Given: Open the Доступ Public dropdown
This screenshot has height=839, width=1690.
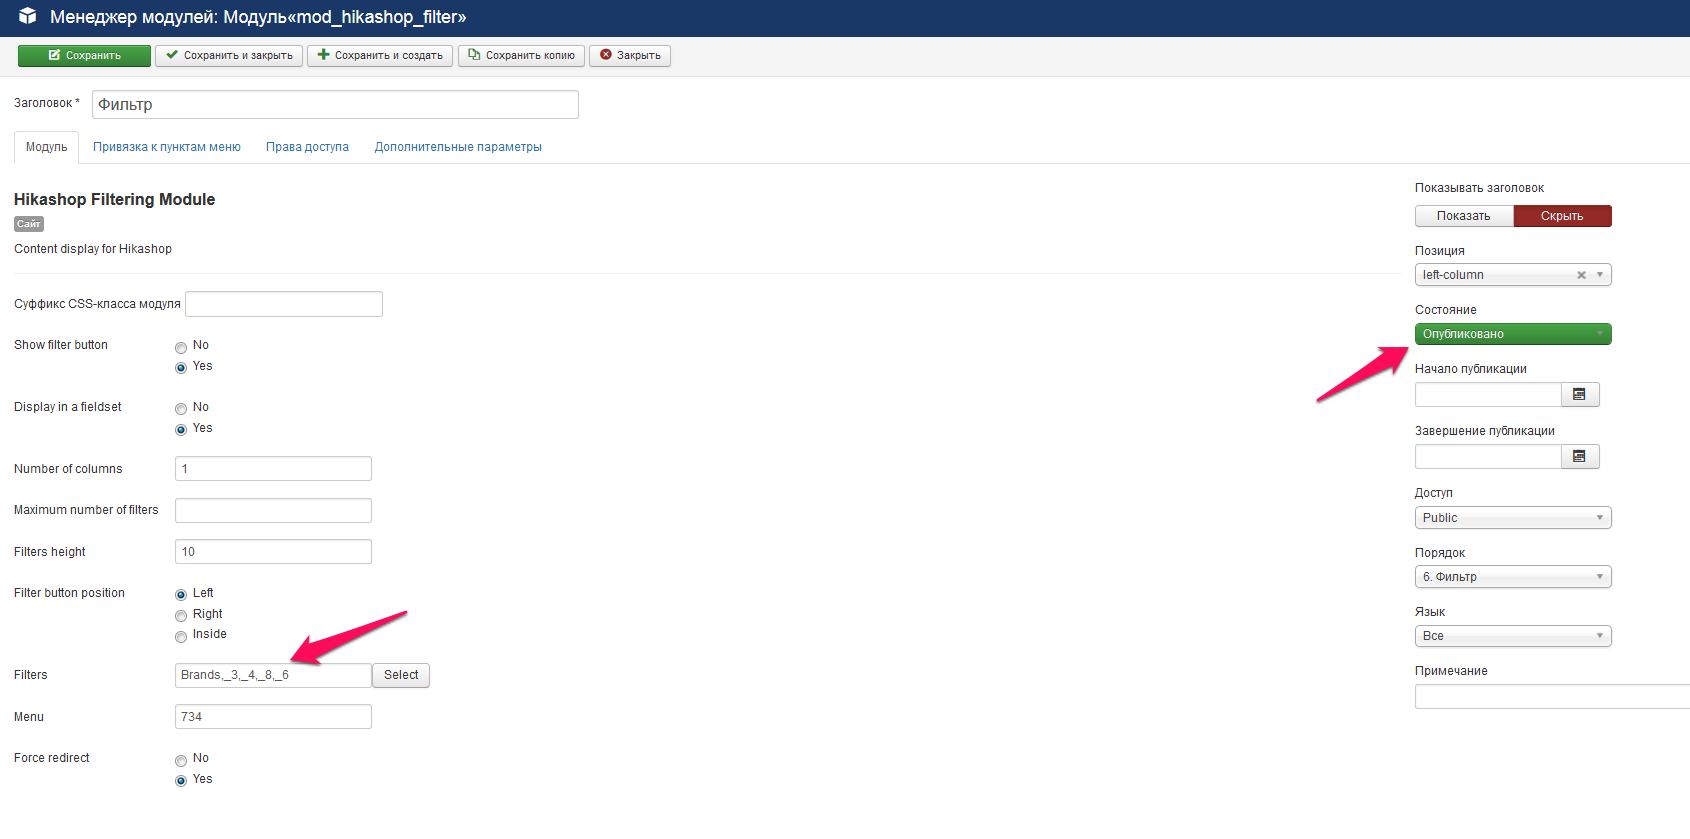Looking at the screenshot, I should tap(1513, 518).
